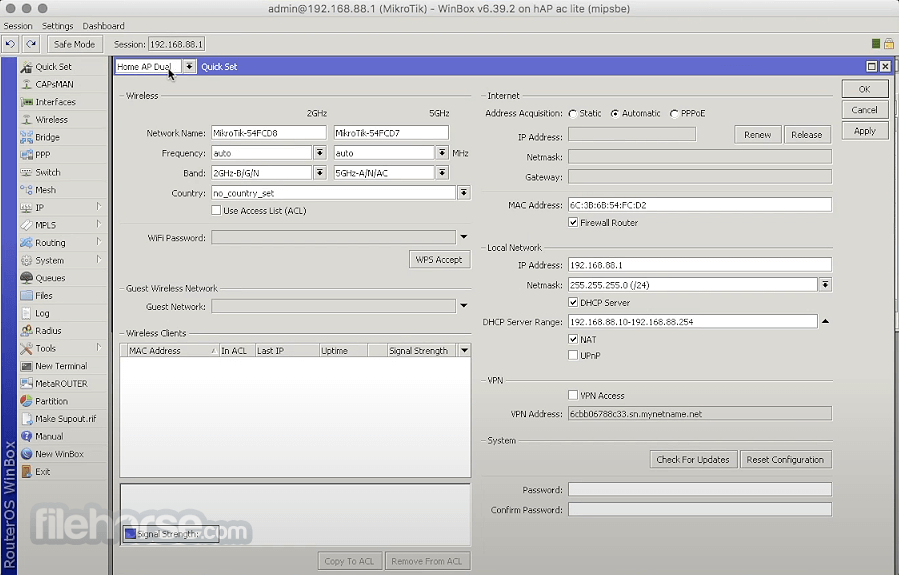Open the Bridge sidebar icon

click(26, 137)
